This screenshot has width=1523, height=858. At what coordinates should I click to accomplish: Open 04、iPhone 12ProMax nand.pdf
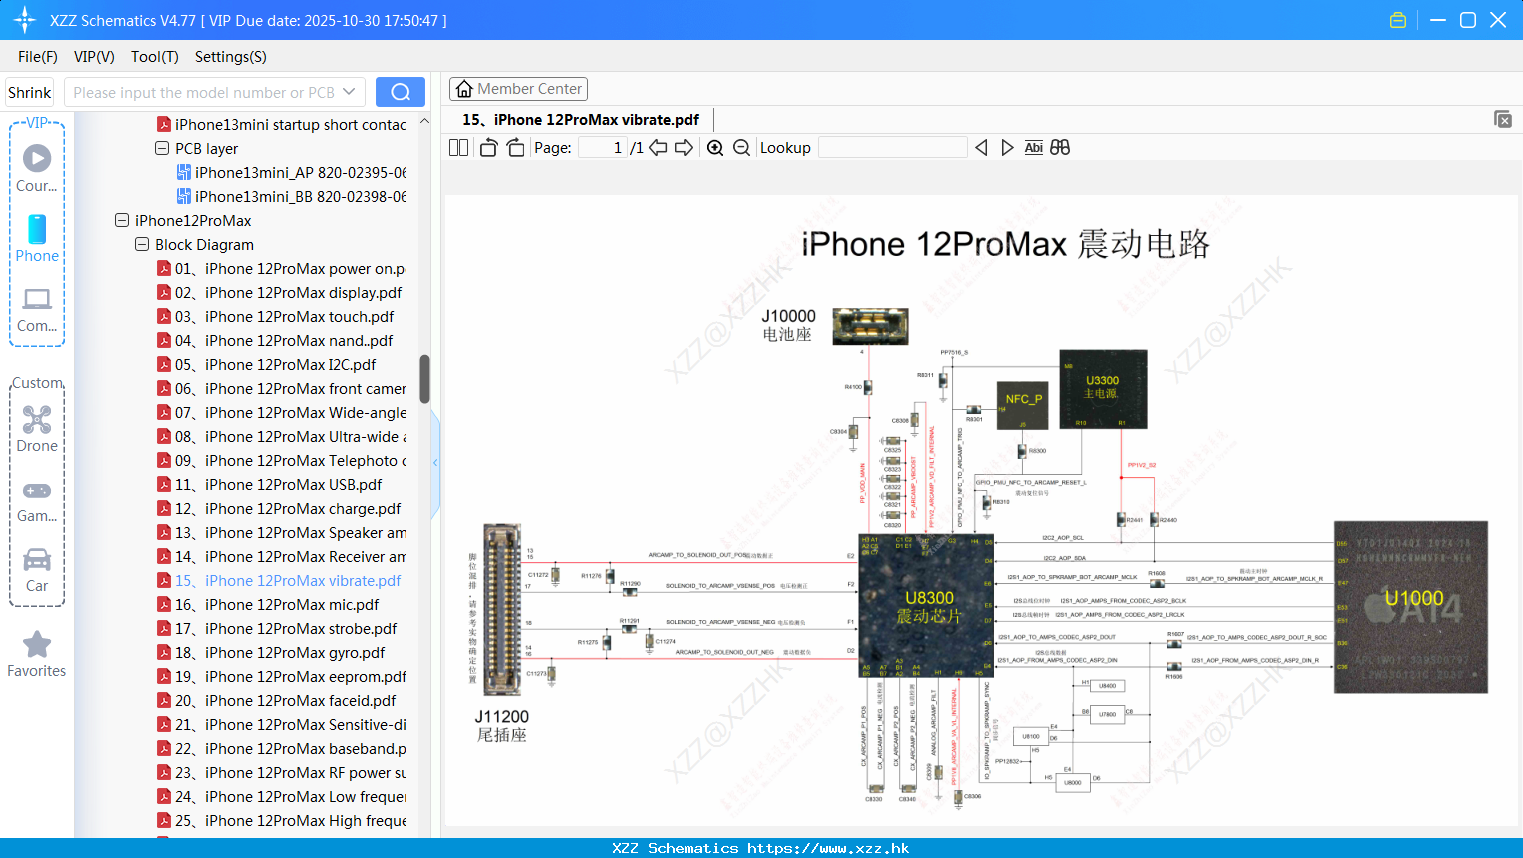pyautogui.click(x=275, y=340)
